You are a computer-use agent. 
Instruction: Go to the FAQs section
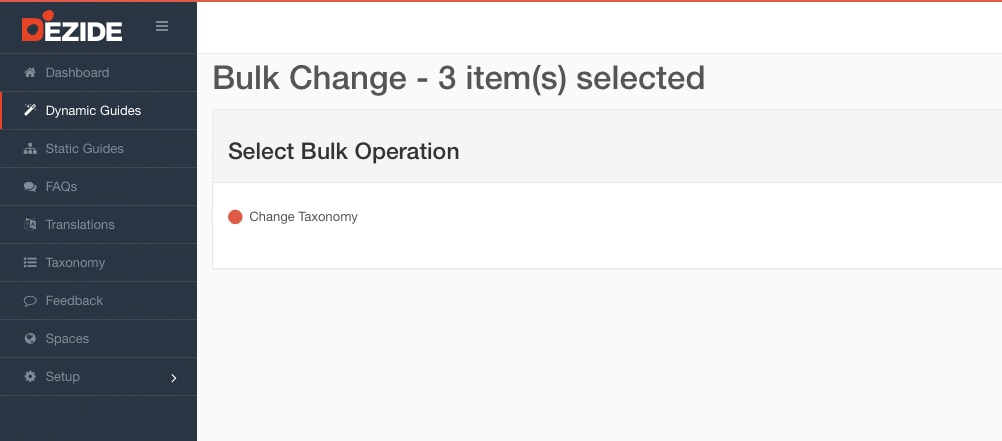[98, 186]
